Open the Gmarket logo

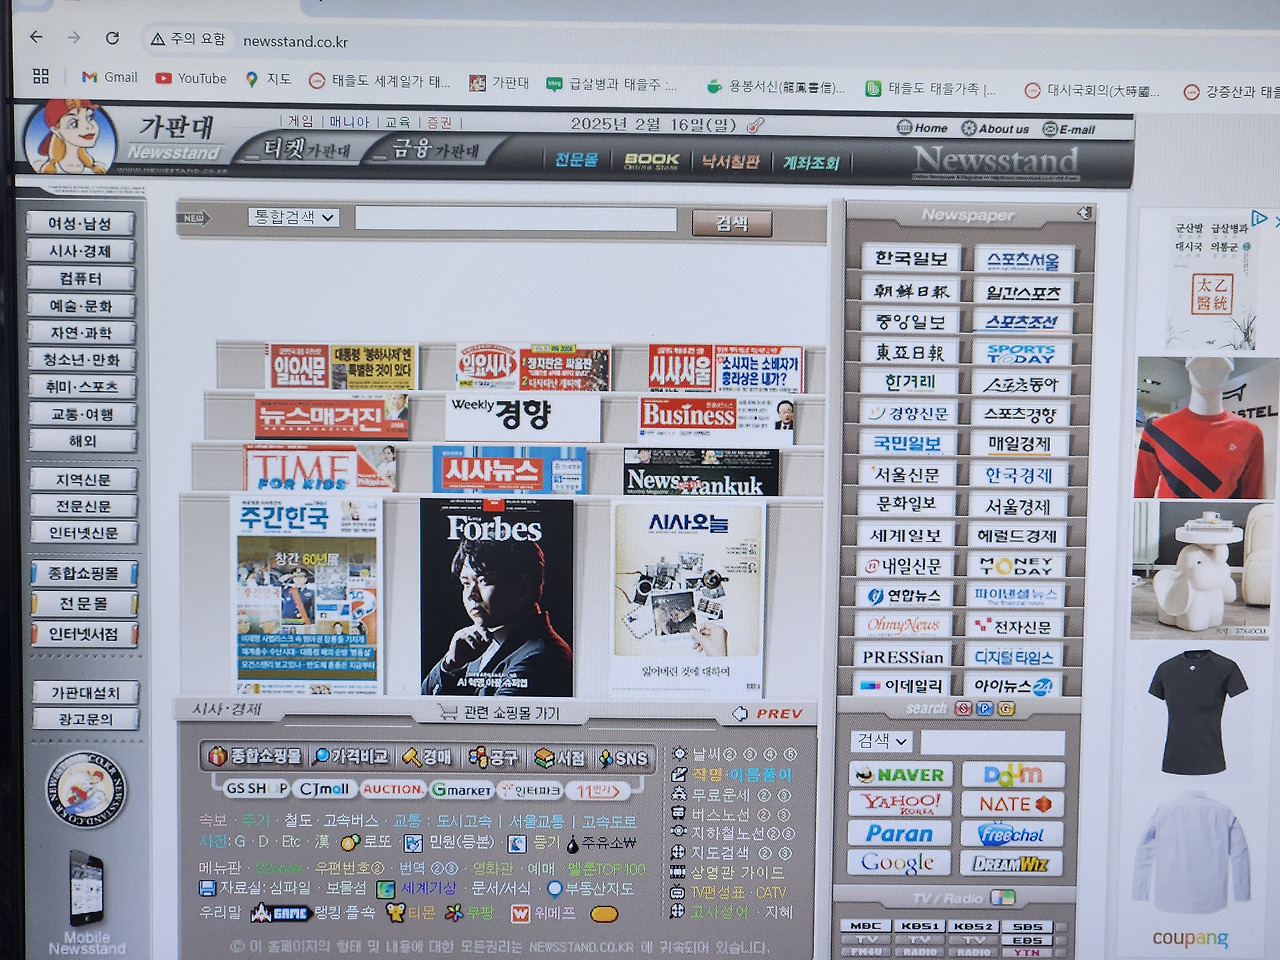[461, 790]
